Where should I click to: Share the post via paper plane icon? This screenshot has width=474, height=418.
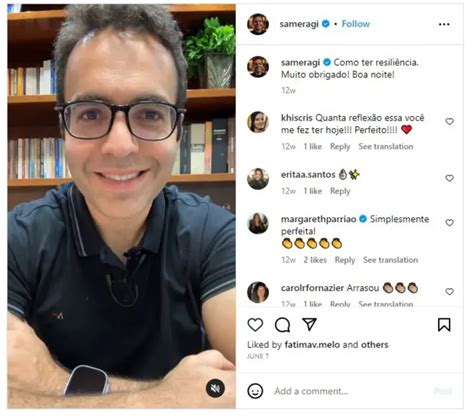(309, 324)
